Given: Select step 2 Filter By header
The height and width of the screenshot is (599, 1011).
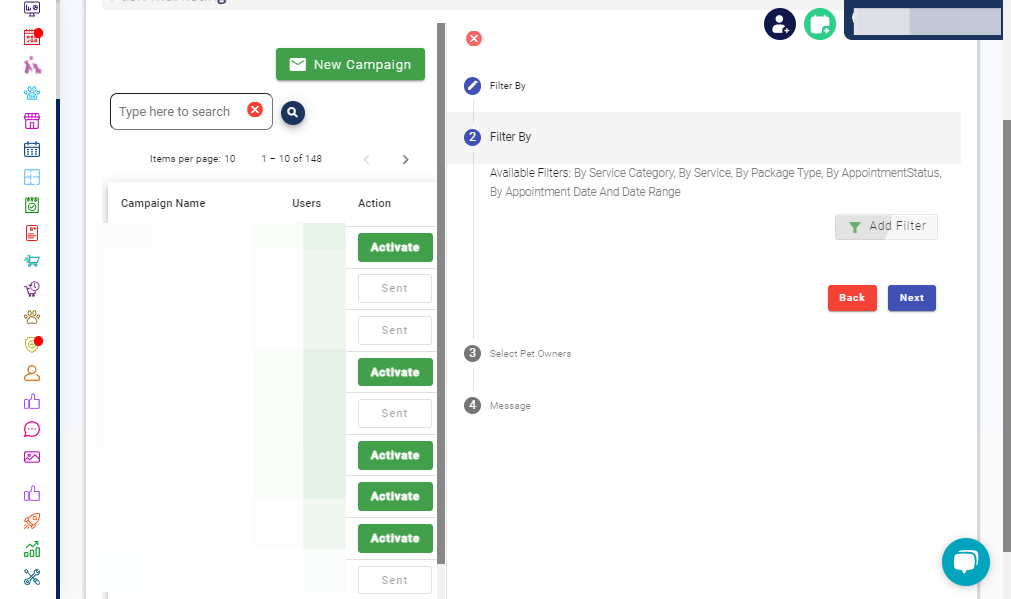Looking at the screenshot, I should point(703,137).
